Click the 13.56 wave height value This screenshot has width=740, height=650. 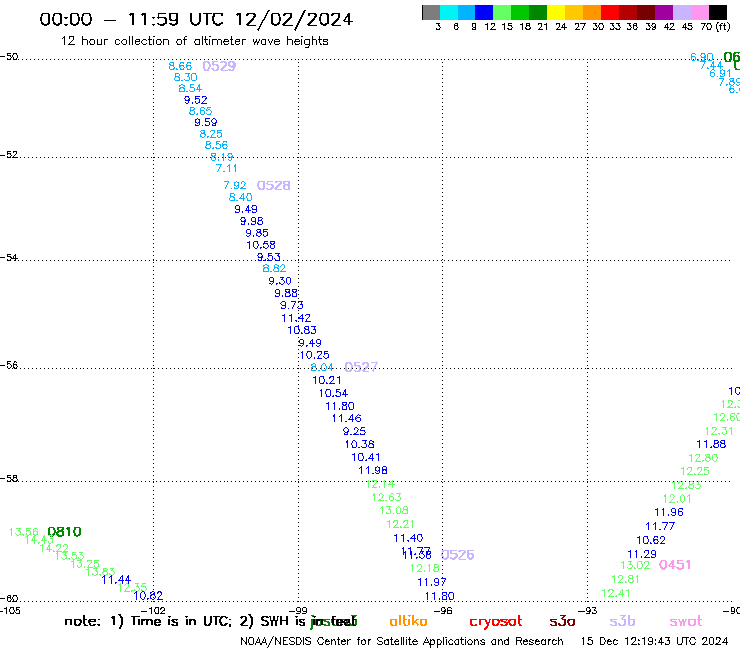(24, 532)
